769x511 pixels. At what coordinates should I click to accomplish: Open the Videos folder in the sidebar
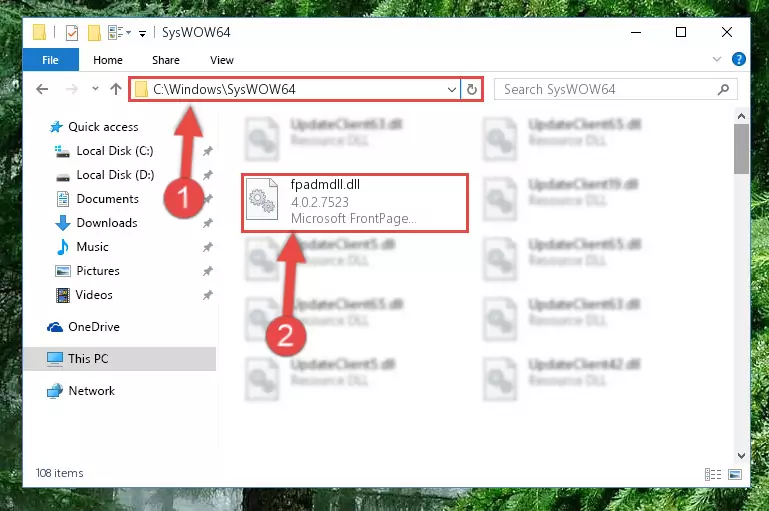[x=94, y=295]
